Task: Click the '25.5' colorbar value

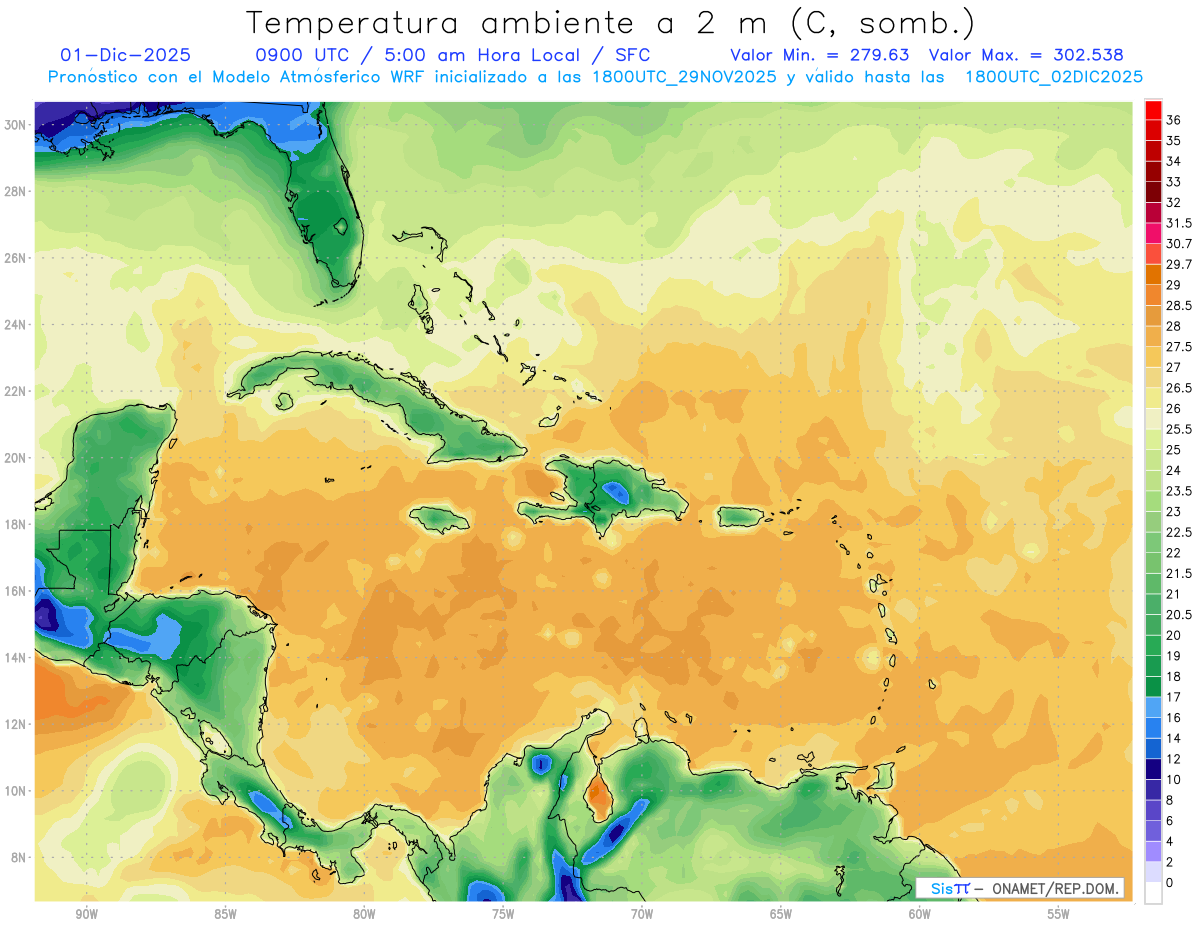Action: (x=1179, y=429)
